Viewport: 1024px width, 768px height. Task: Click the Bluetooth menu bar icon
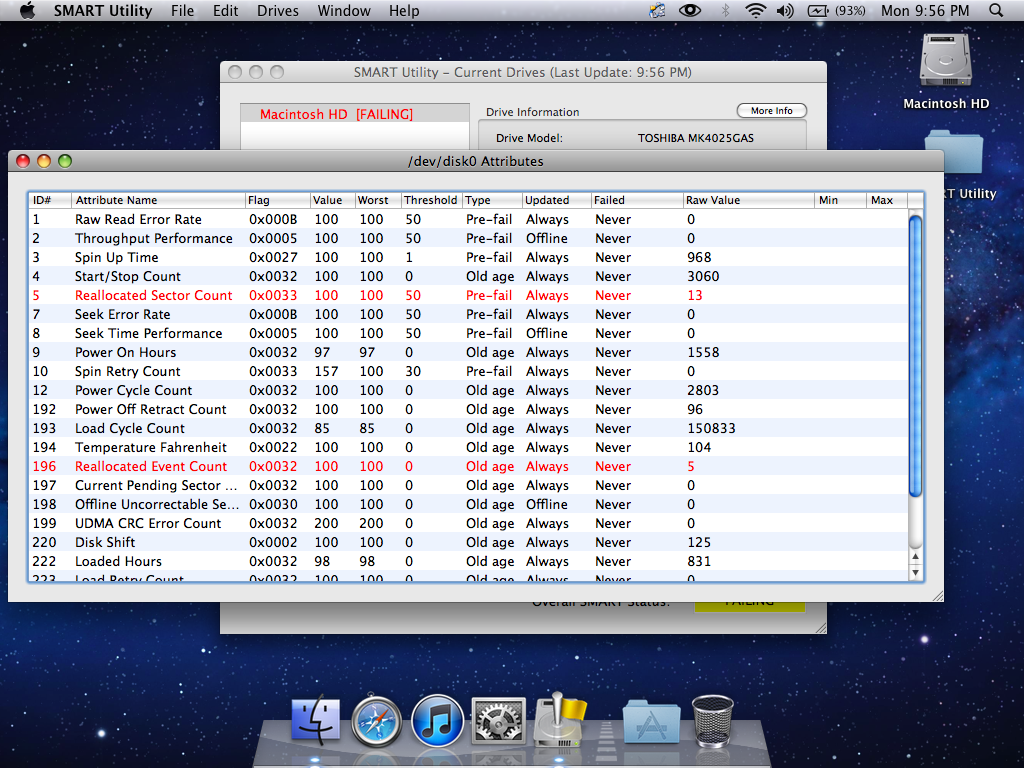(725, 10)
